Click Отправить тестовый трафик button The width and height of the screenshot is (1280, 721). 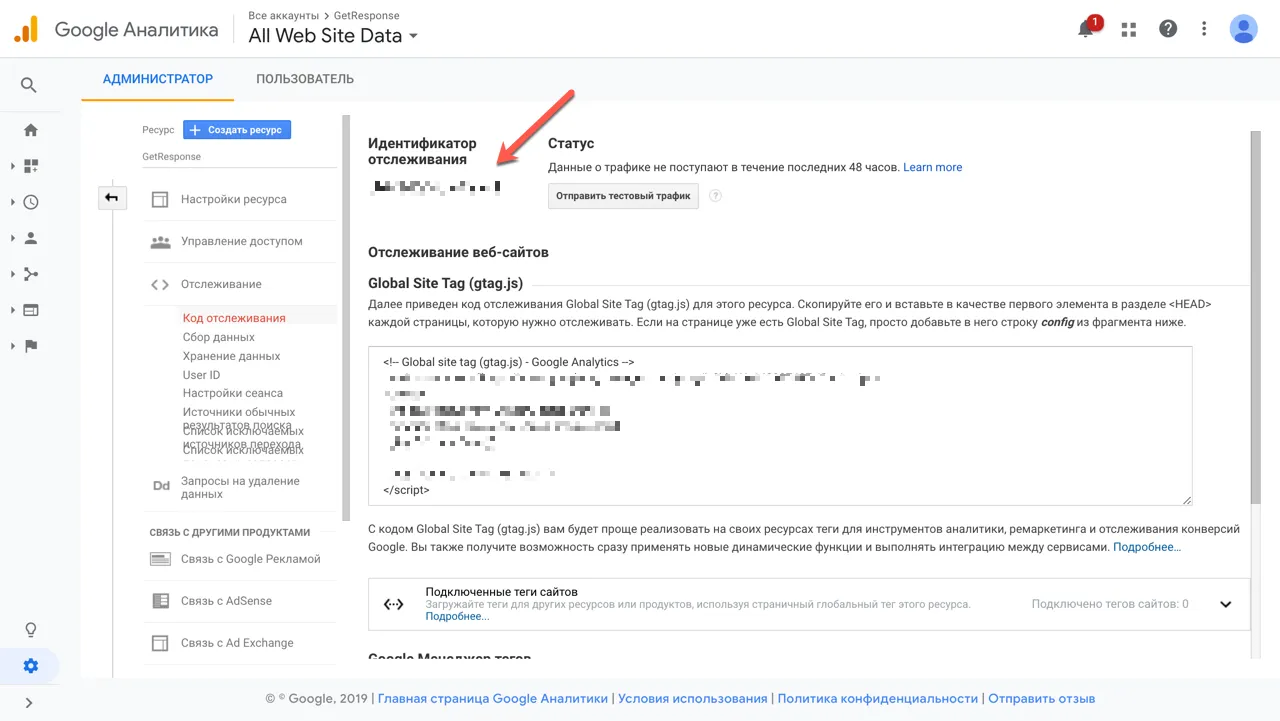(x=623, y=196)
